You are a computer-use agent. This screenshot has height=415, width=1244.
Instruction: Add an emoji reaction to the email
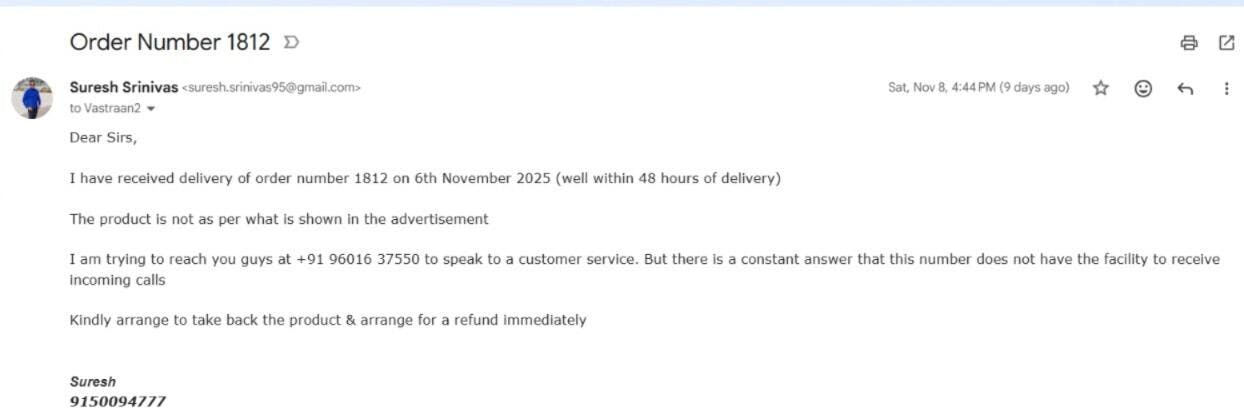(1143, 88)
